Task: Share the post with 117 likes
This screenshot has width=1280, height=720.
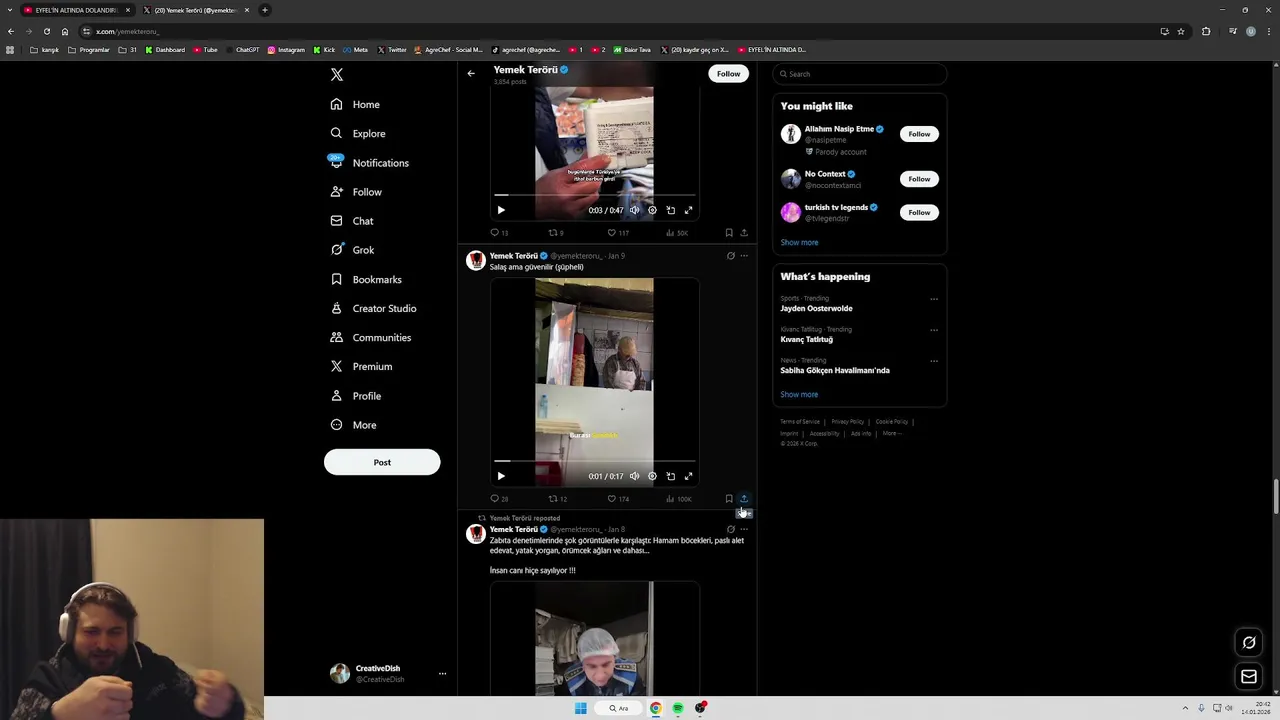Action: tap(744, 233)
